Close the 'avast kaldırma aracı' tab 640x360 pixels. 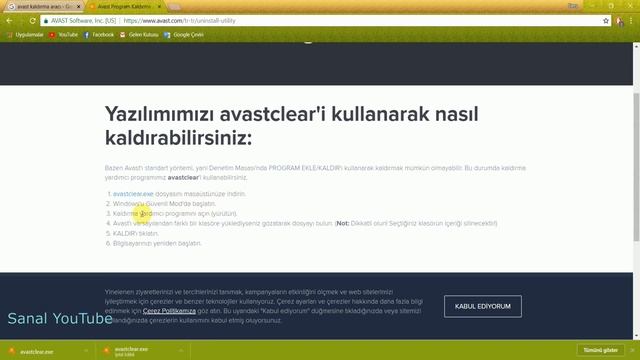coord(79,7)
